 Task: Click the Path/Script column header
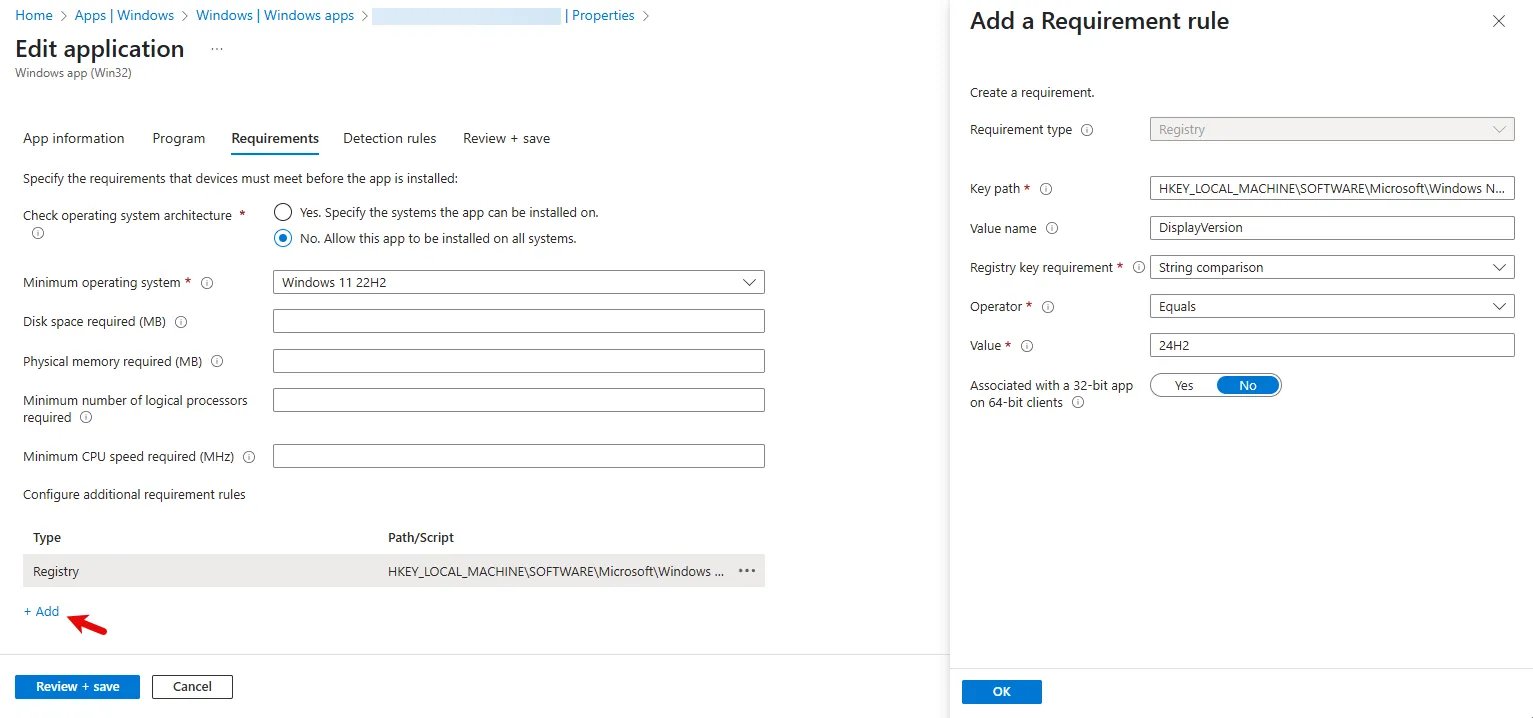tap(421, 537)
